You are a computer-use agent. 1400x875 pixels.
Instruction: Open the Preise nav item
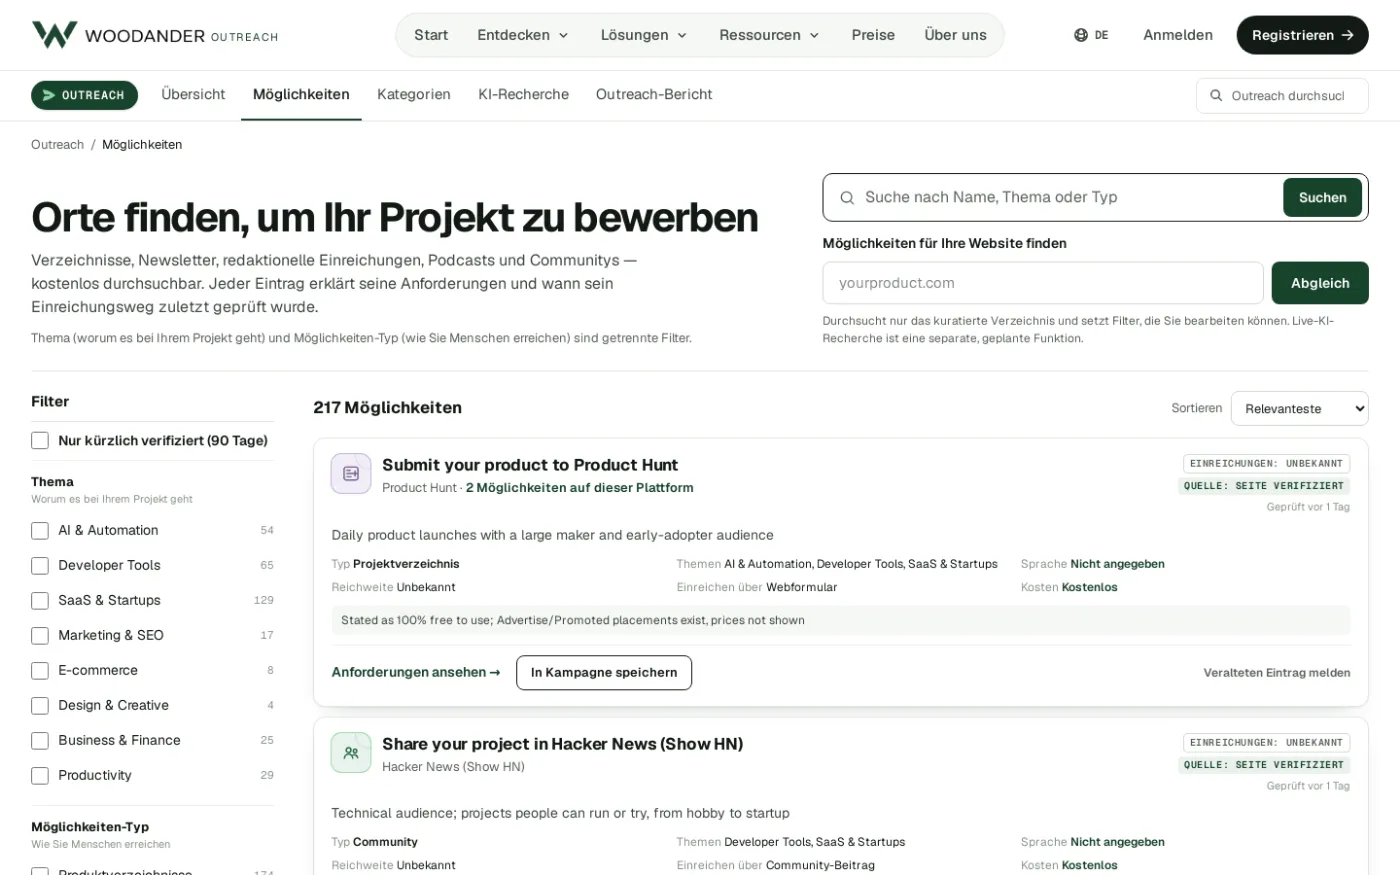pos(873,35)
